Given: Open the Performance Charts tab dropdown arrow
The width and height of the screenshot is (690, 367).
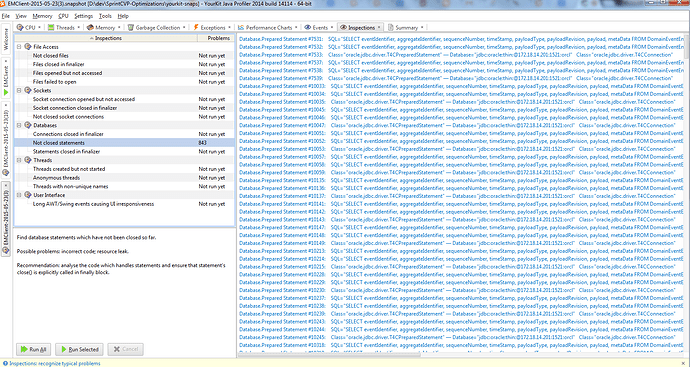Looking at the screenshot, I should tap(296, 27).
